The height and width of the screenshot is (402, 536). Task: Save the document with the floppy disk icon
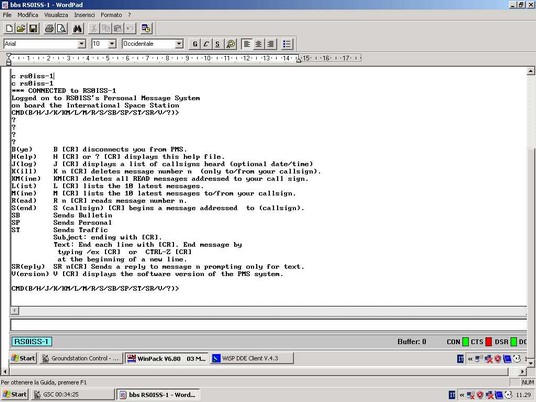pos(33,28)
